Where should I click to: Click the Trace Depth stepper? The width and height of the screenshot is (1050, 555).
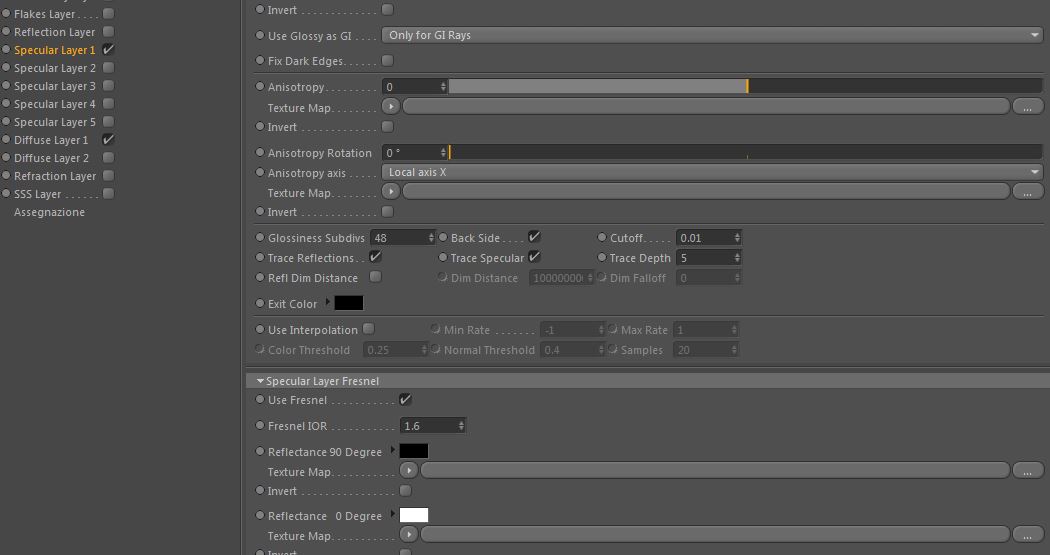737,258
